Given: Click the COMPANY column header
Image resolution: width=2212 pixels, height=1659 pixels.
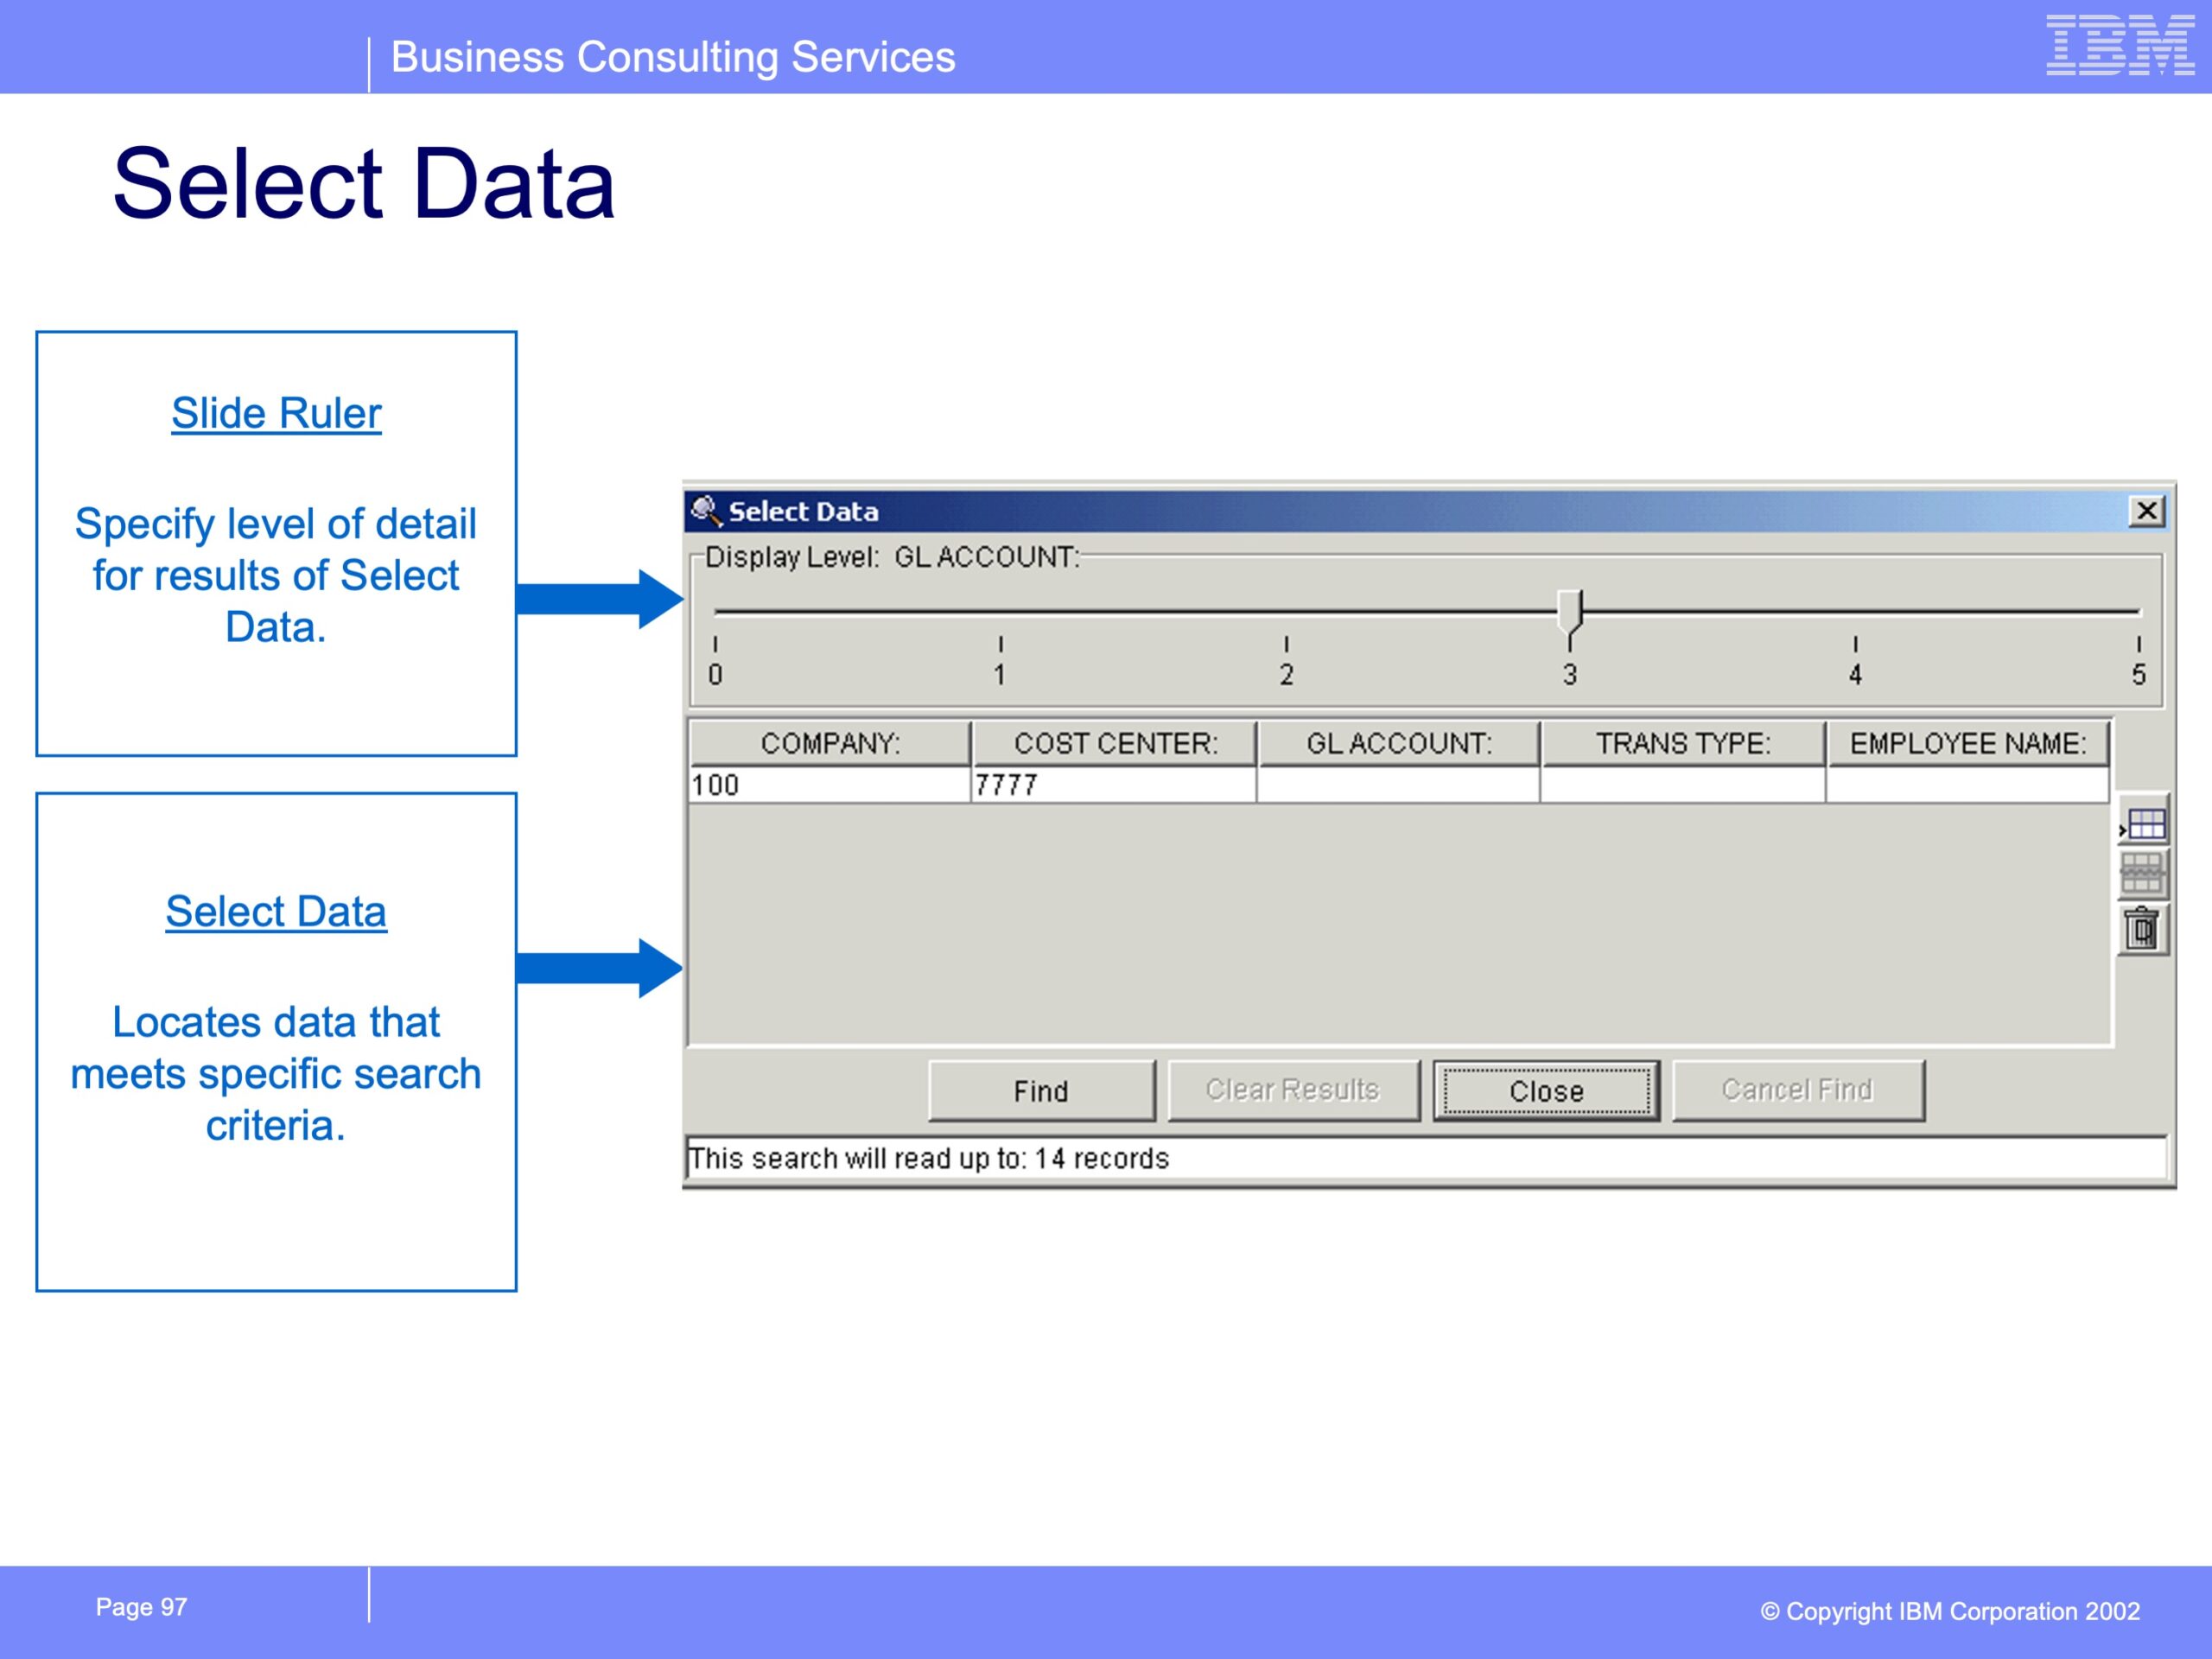Looking at the screenshot, I should 830,743.
